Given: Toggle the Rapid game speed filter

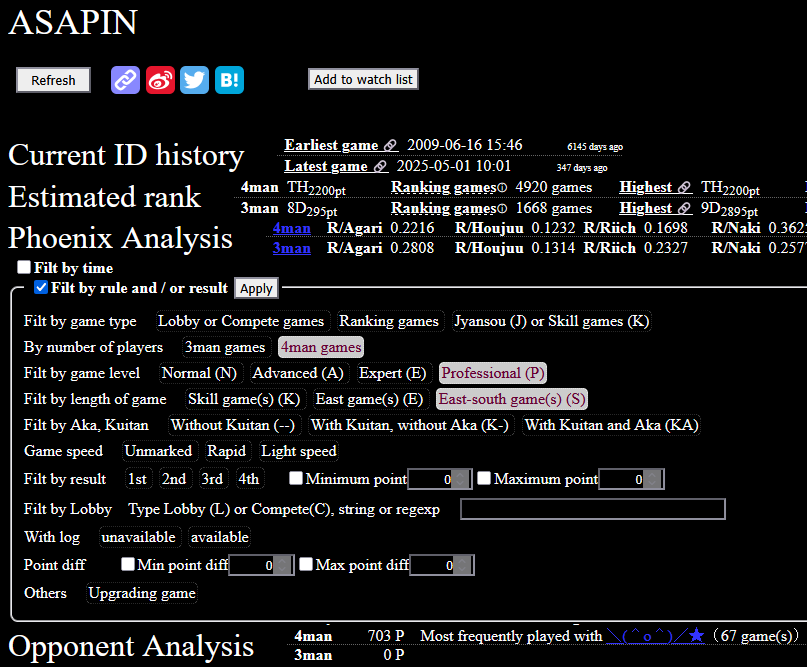Looking at the screenshot, I should click(x=226, y=451).
